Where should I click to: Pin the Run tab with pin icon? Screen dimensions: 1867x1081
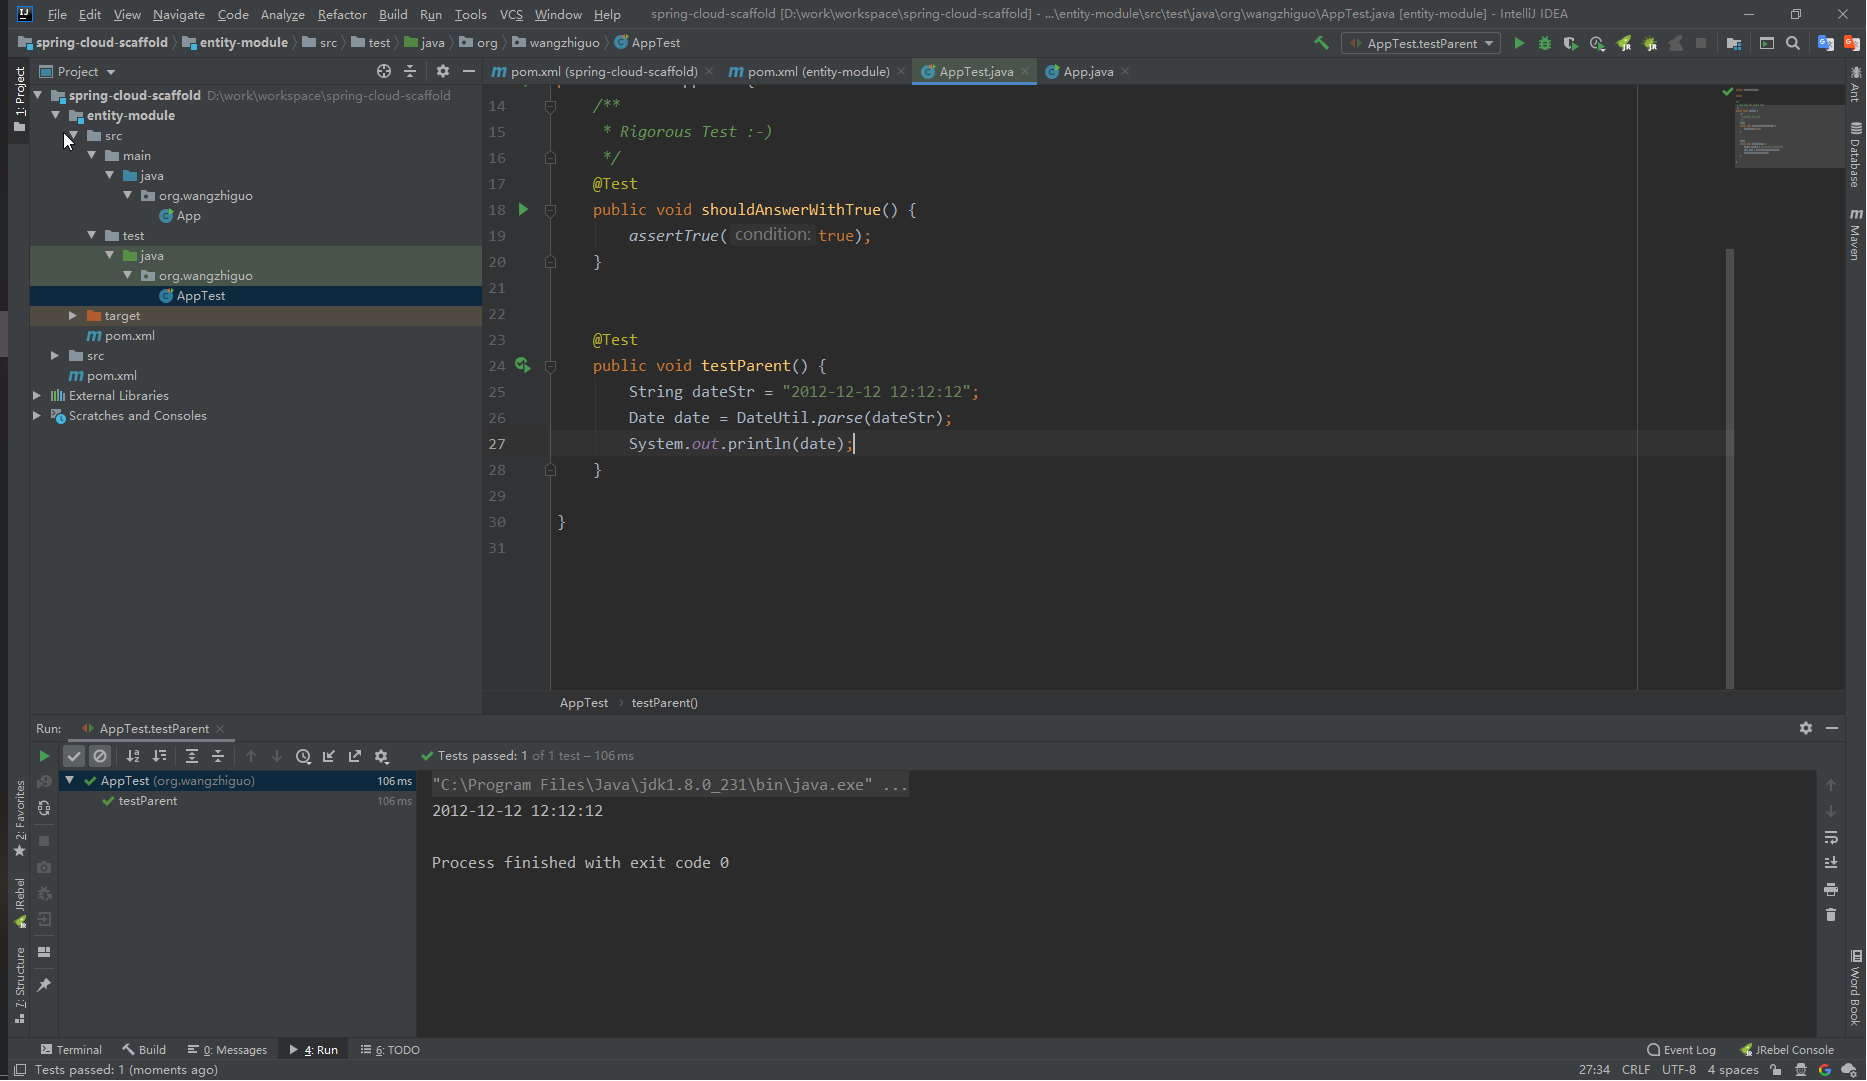[44, 985]
